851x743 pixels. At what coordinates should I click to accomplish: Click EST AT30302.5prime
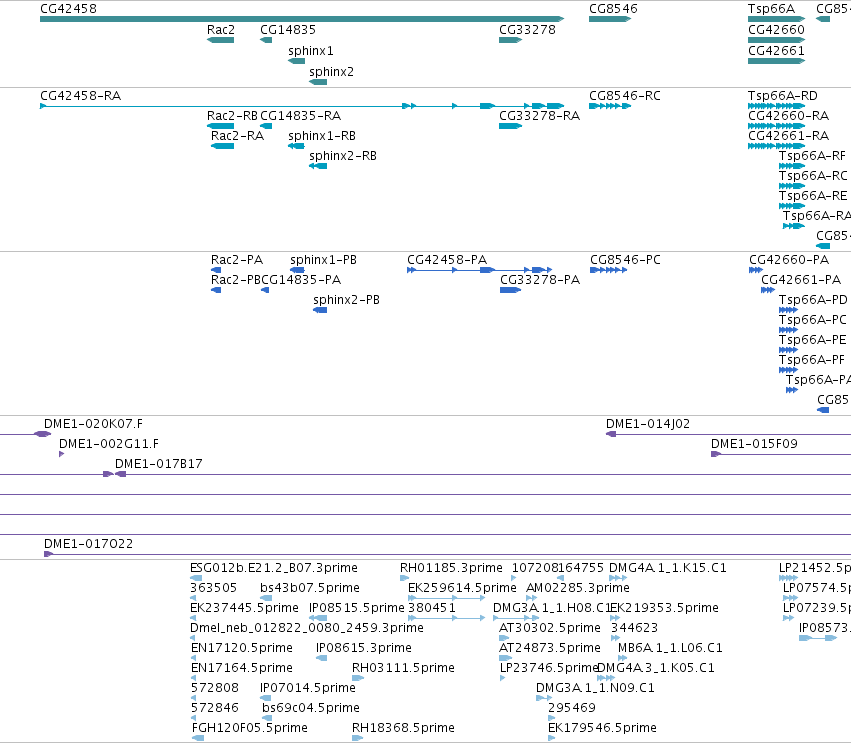504,638
